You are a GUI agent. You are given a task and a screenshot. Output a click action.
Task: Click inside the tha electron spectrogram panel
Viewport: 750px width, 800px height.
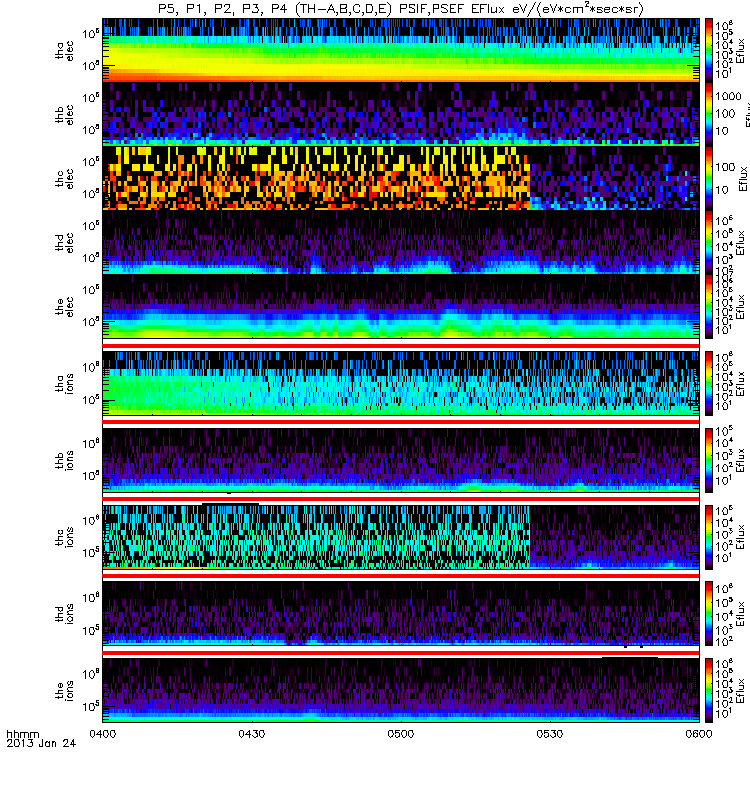[401, 50]
